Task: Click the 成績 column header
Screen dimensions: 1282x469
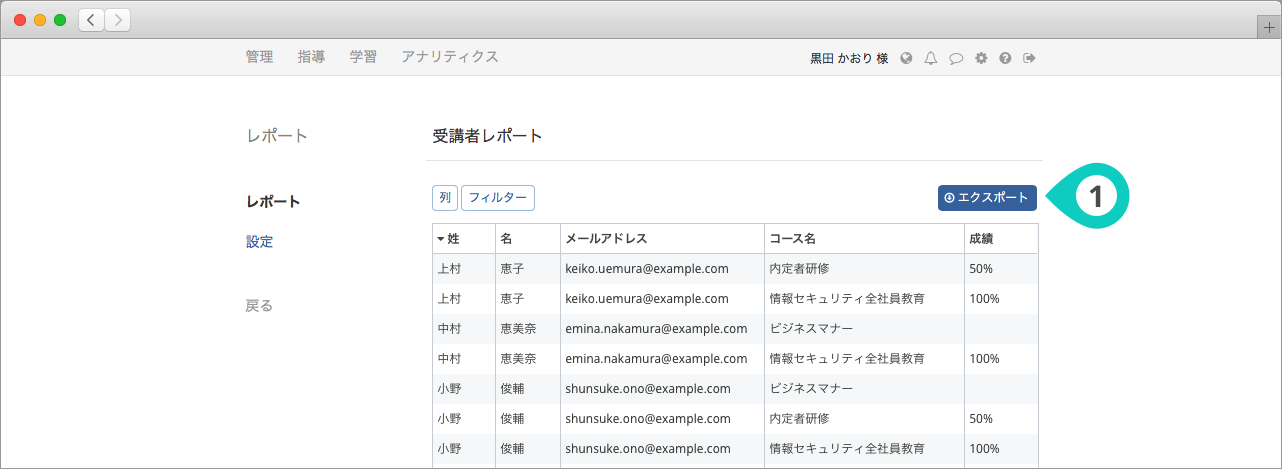Action: (980, 238)
